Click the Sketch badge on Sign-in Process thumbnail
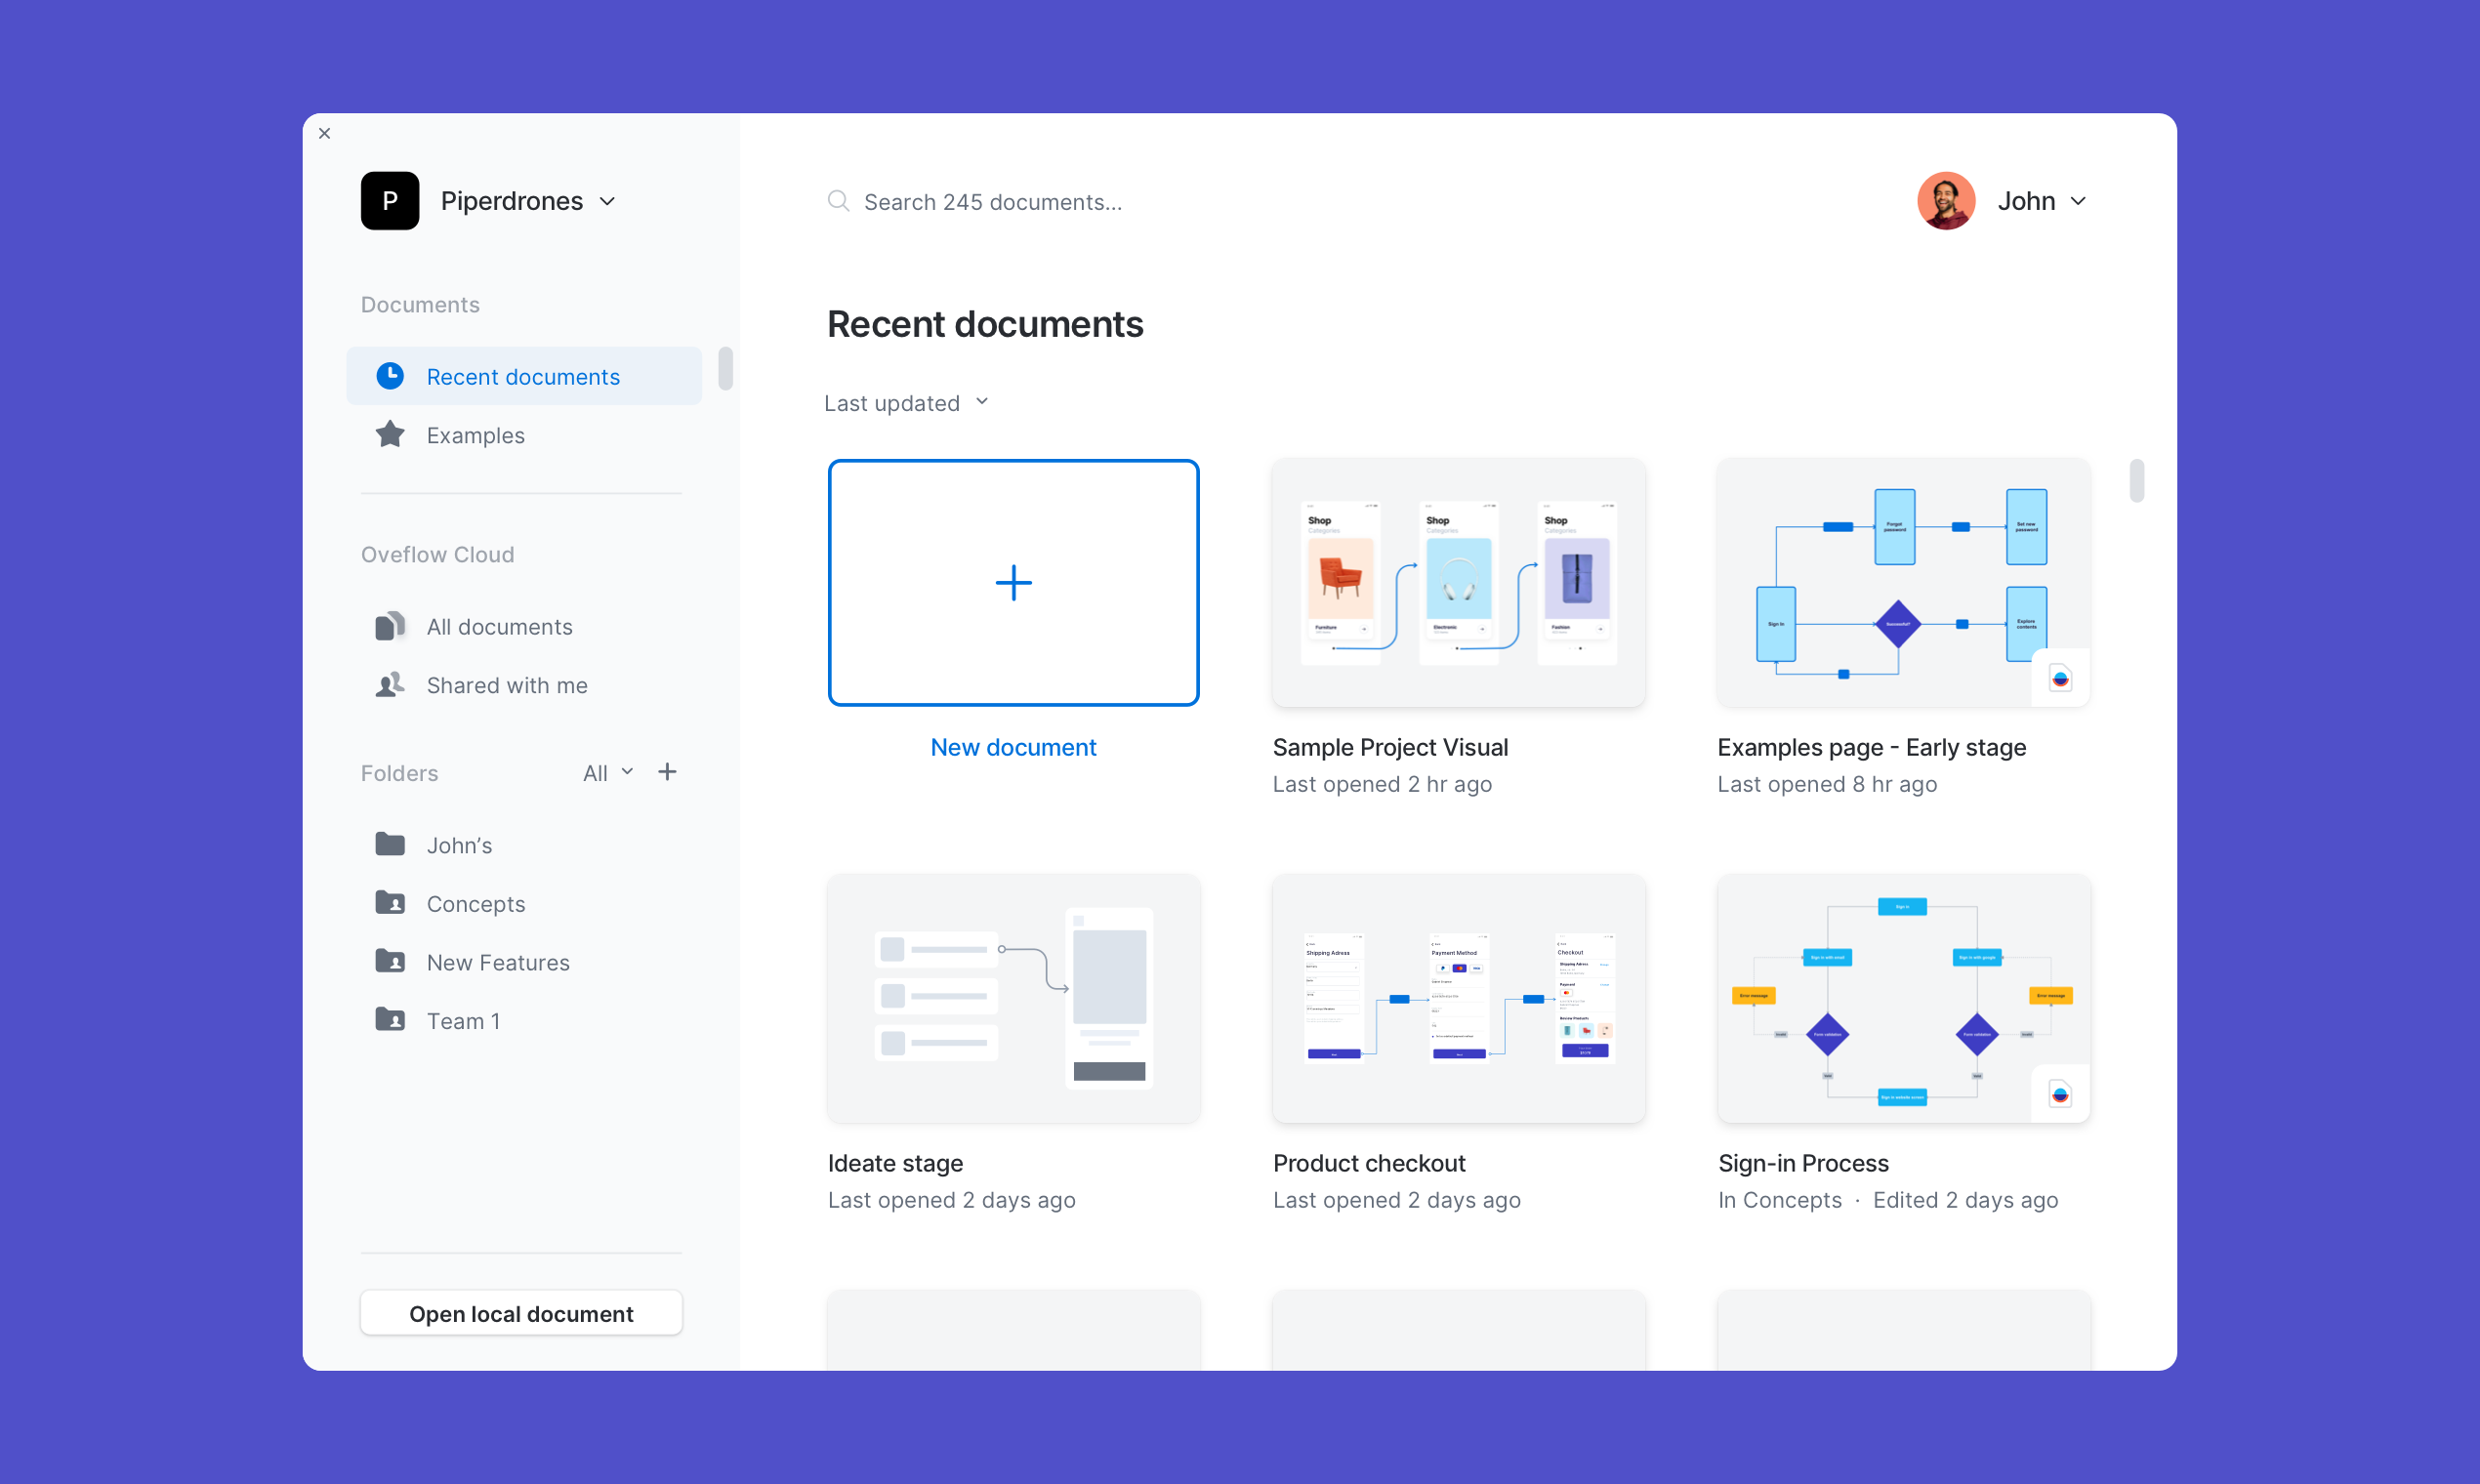 2059,1094
